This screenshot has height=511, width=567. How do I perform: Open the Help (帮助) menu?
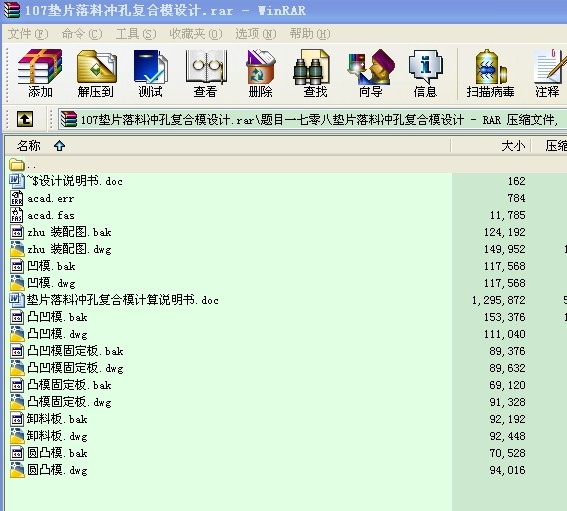coord(310,34)
